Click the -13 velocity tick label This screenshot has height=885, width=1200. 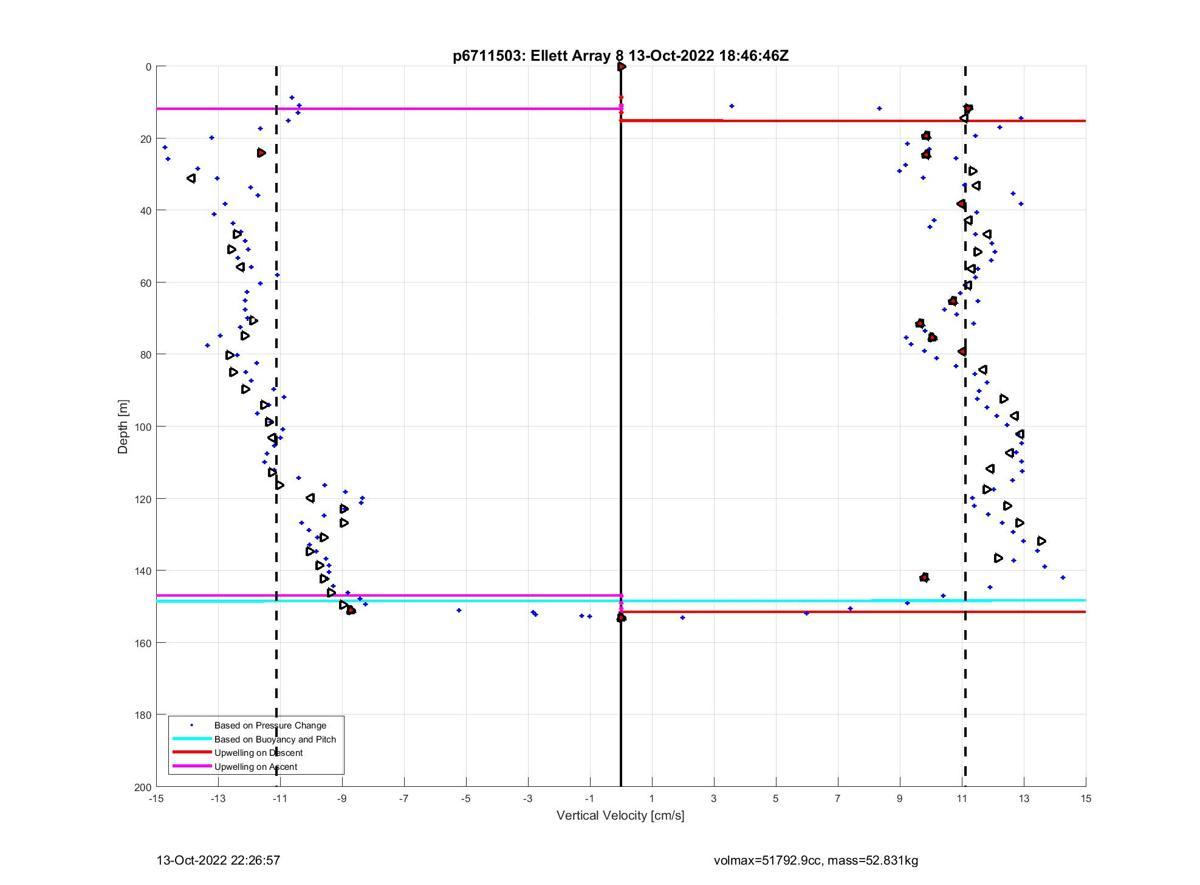218,799
